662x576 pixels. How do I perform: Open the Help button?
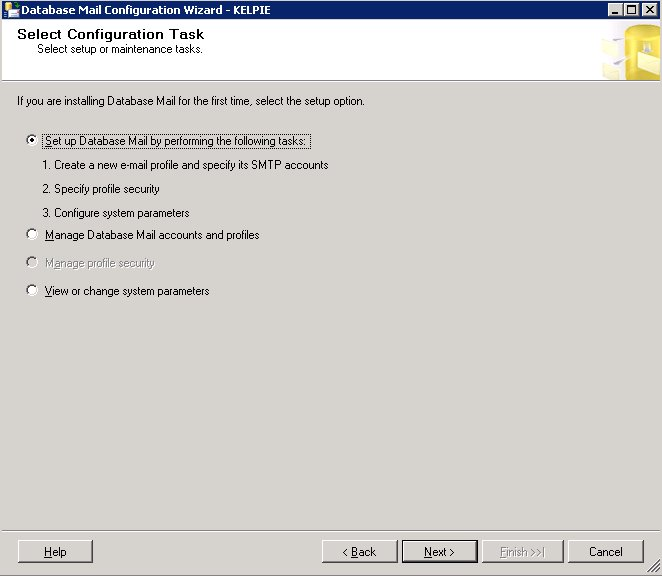(55, 552)
